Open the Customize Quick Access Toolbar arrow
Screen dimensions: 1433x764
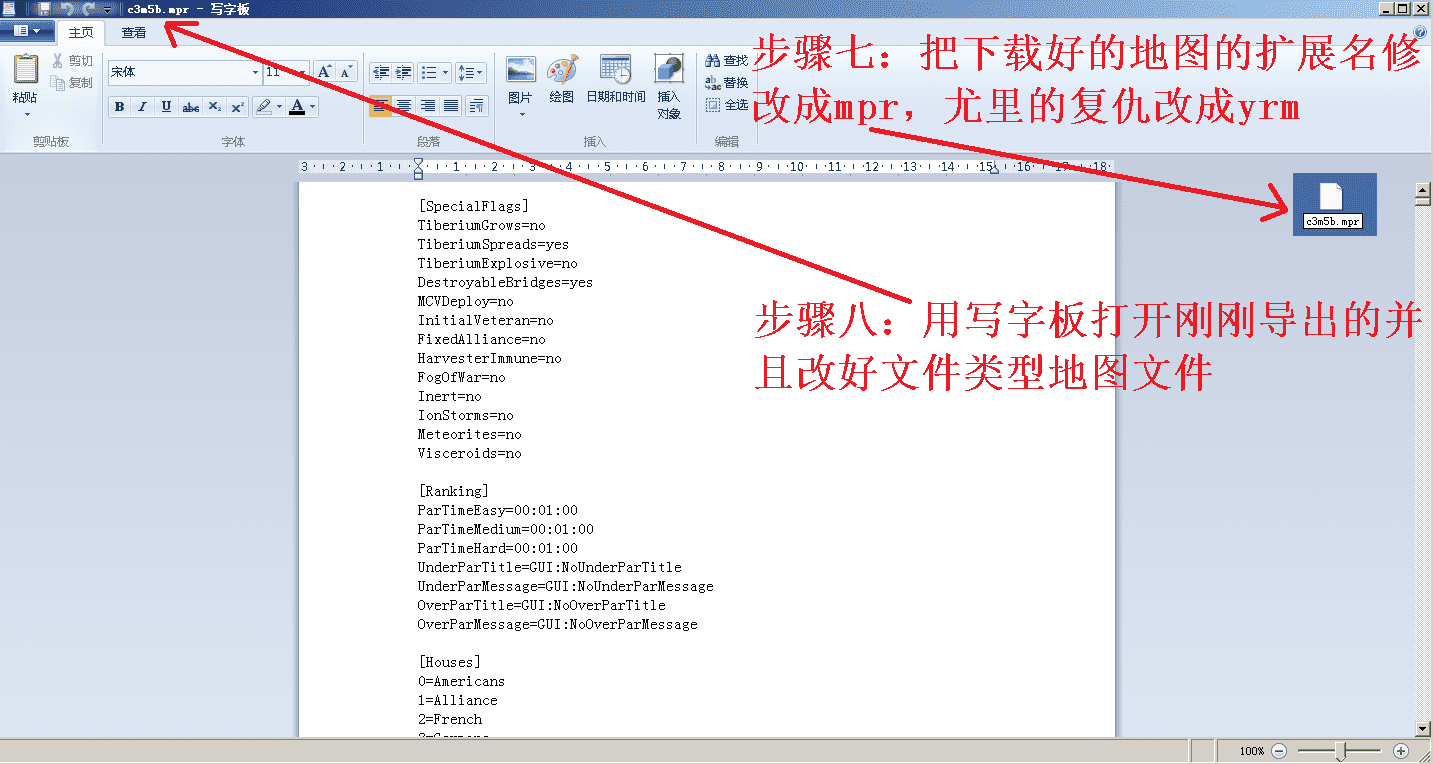point(107,9)
